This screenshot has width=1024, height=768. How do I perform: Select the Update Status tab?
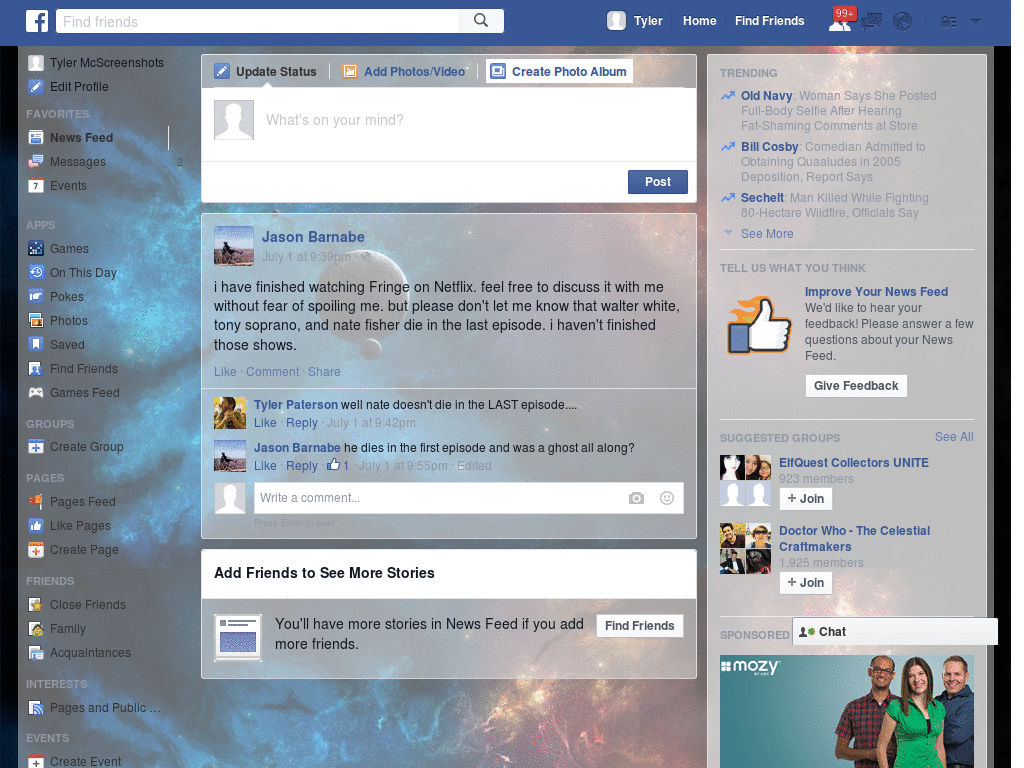pos(266,71)
